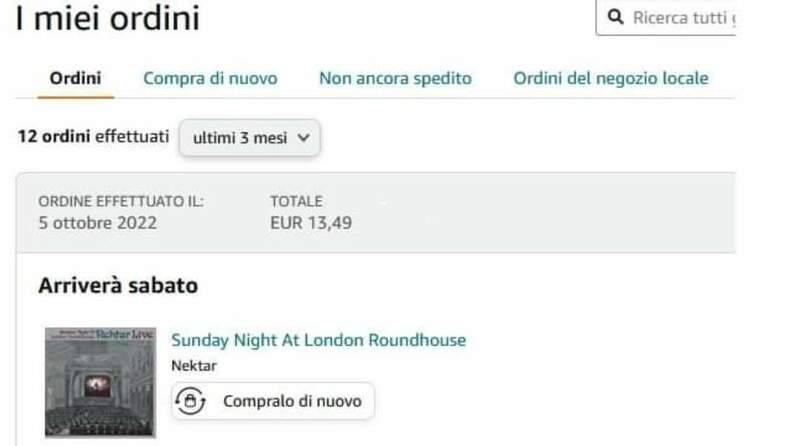Click the chevron arrow on the period dropdown
The height and width of the screenshot is (446, 800).
click(x=304, y=138)
